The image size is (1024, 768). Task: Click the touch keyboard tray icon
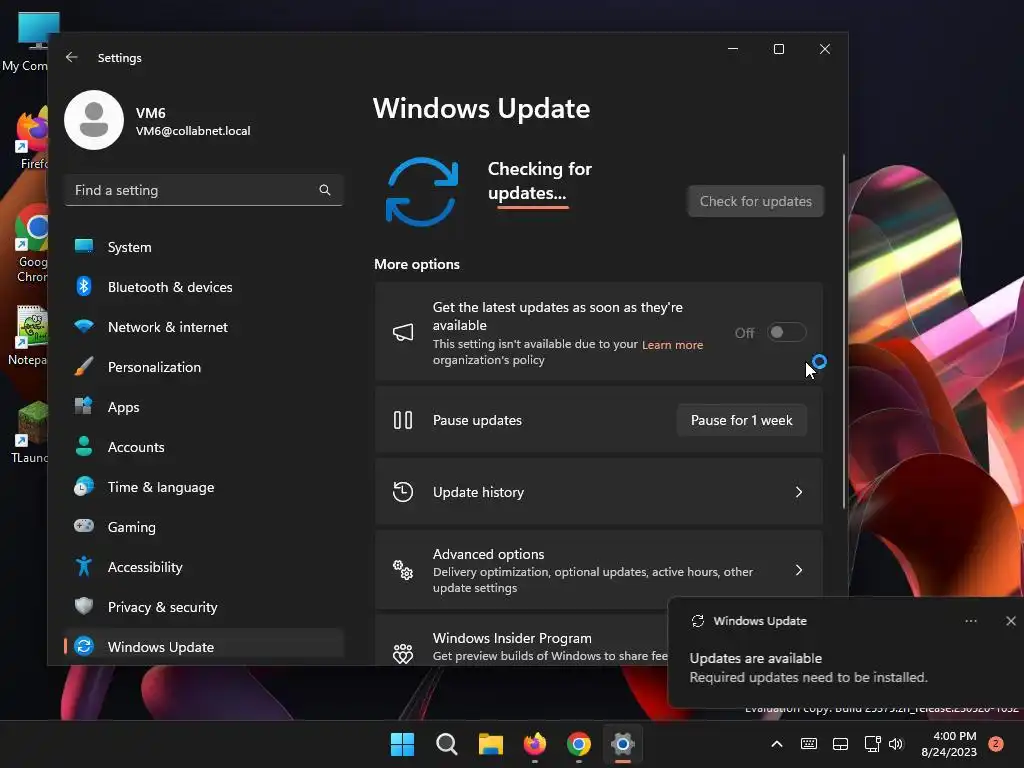[808, 744]
